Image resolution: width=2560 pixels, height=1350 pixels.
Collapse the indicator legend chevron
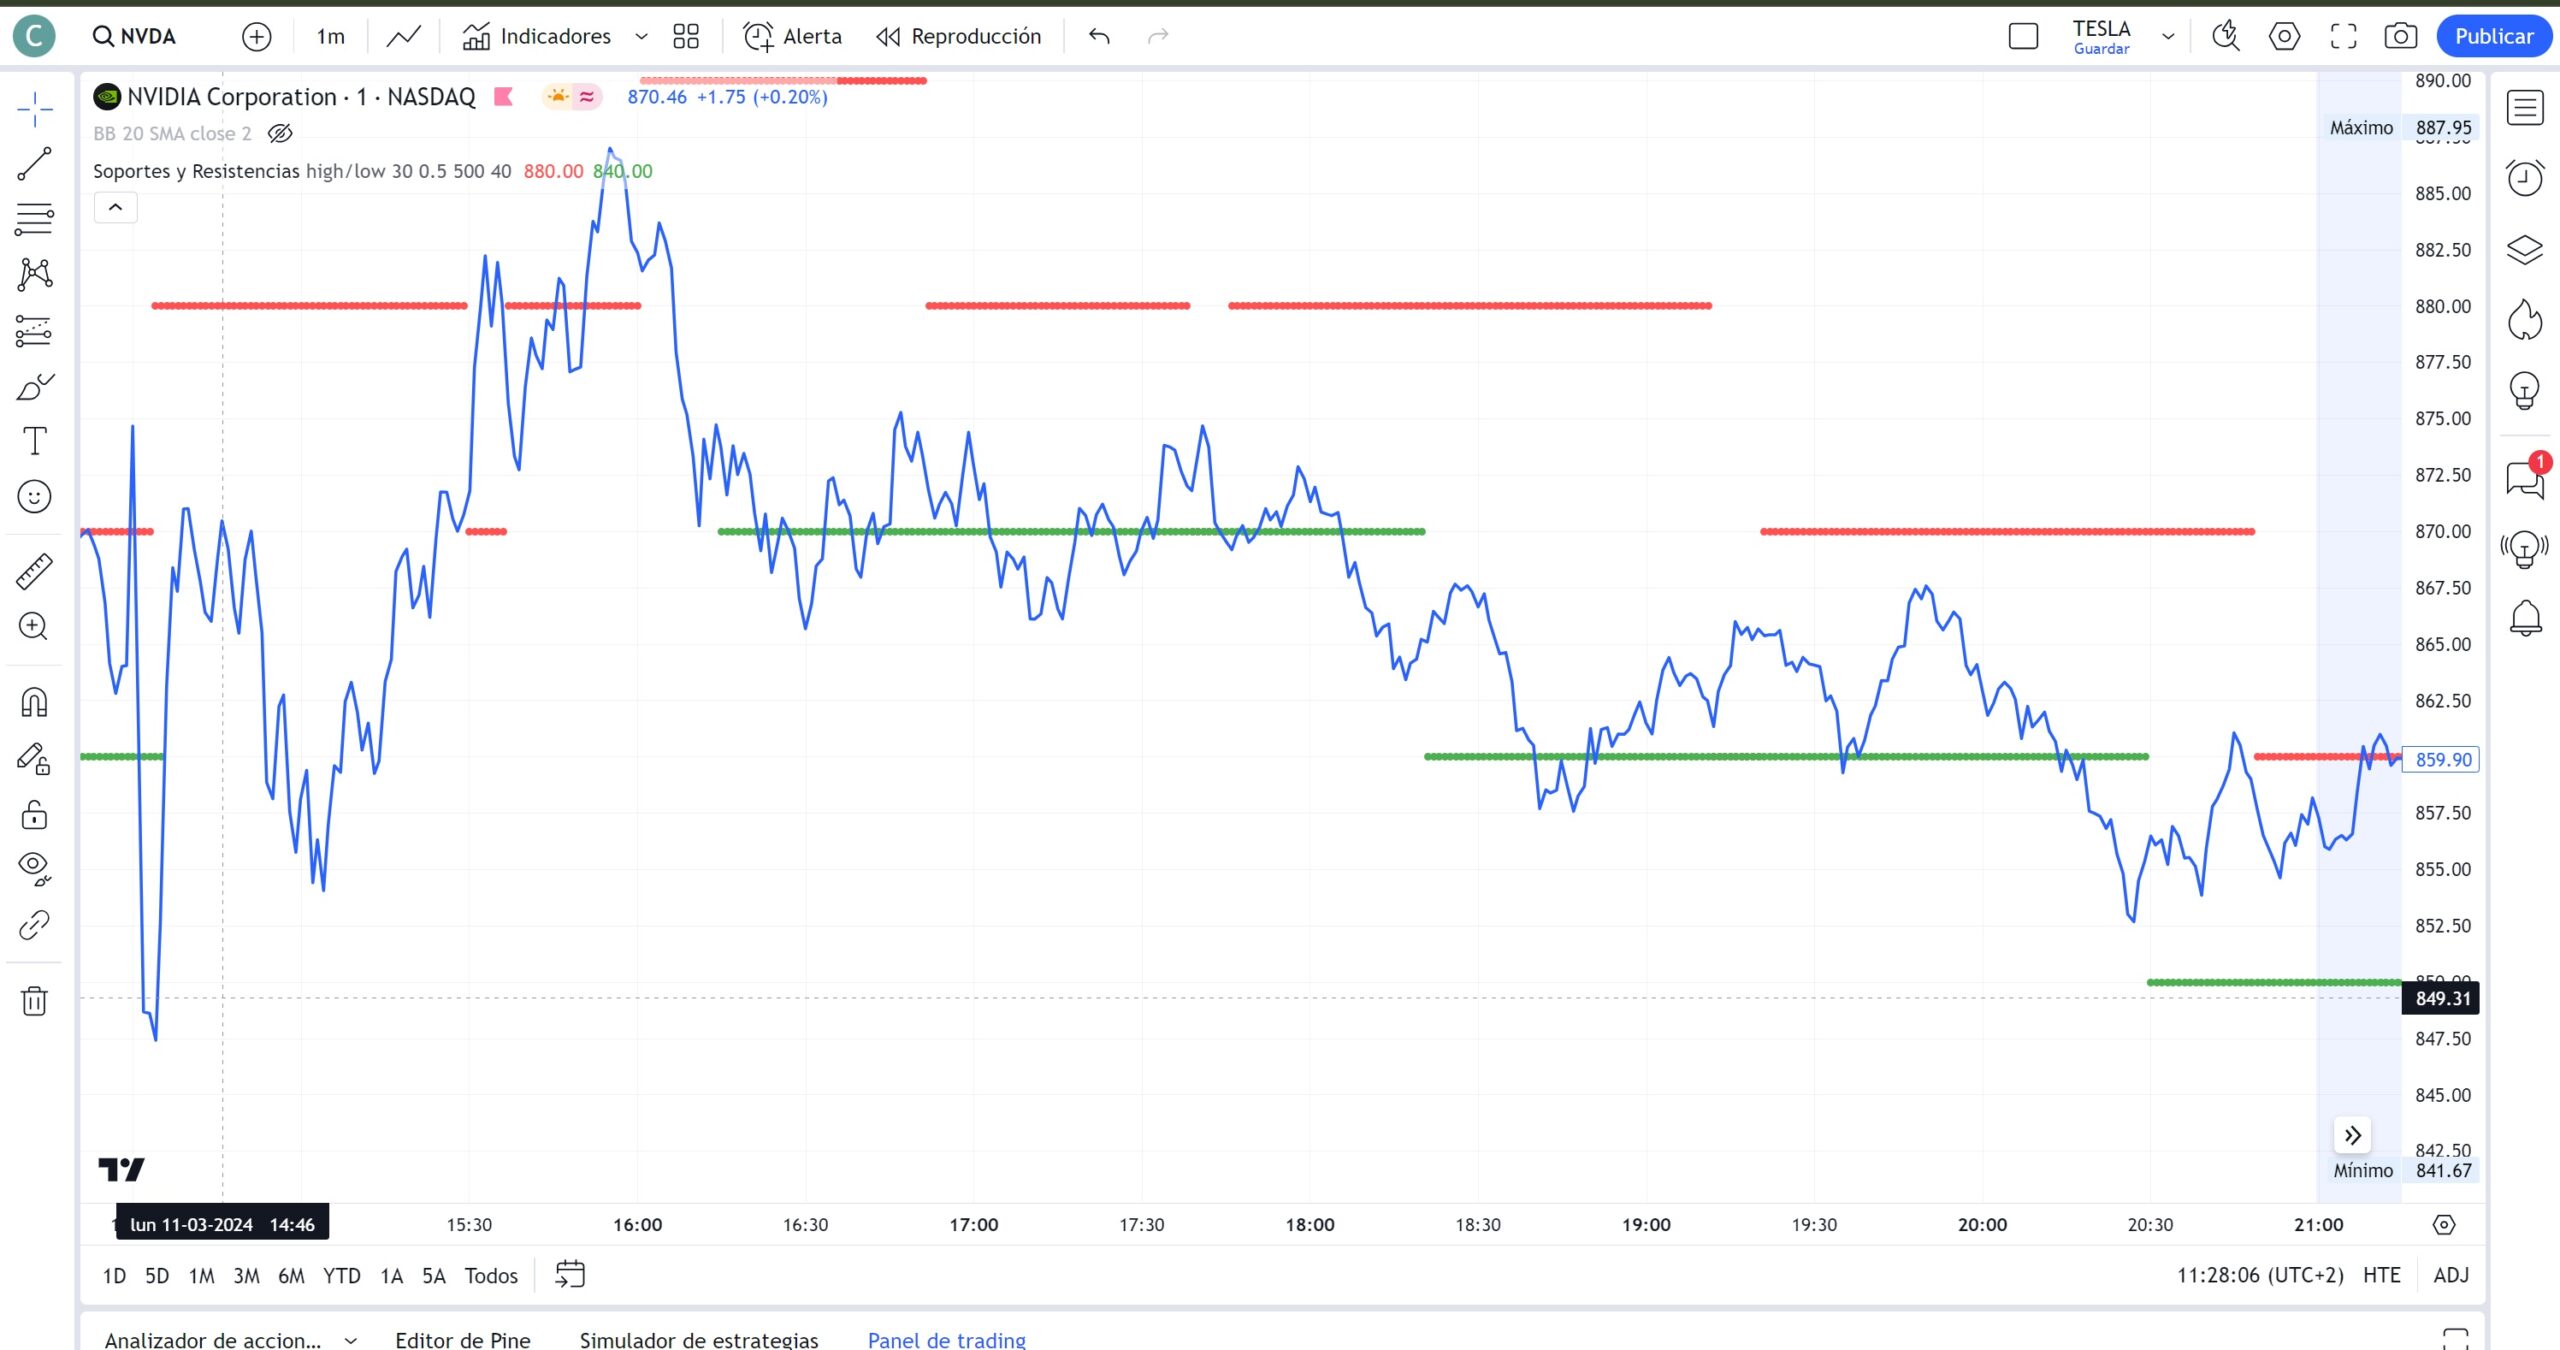coord(115,207)
